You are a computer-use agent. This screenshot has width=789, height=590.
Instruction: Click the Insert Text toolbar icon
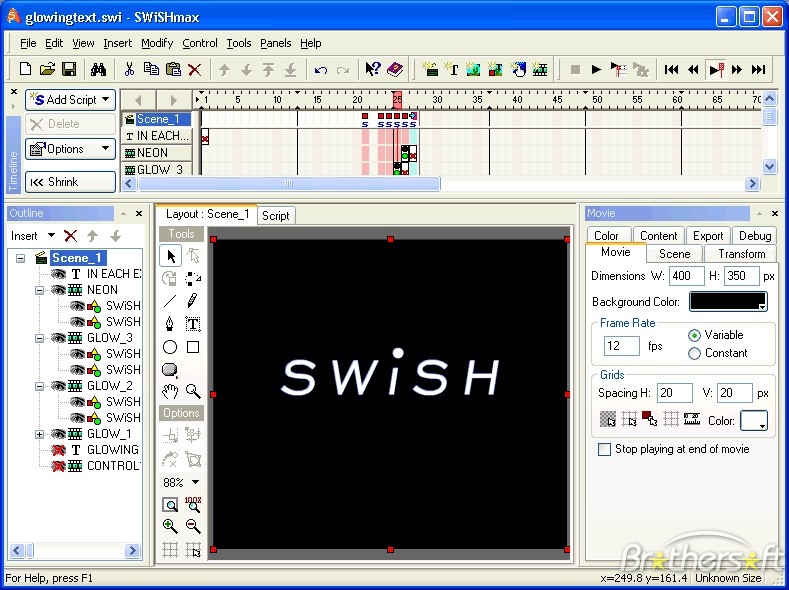[x=451, y=69]
